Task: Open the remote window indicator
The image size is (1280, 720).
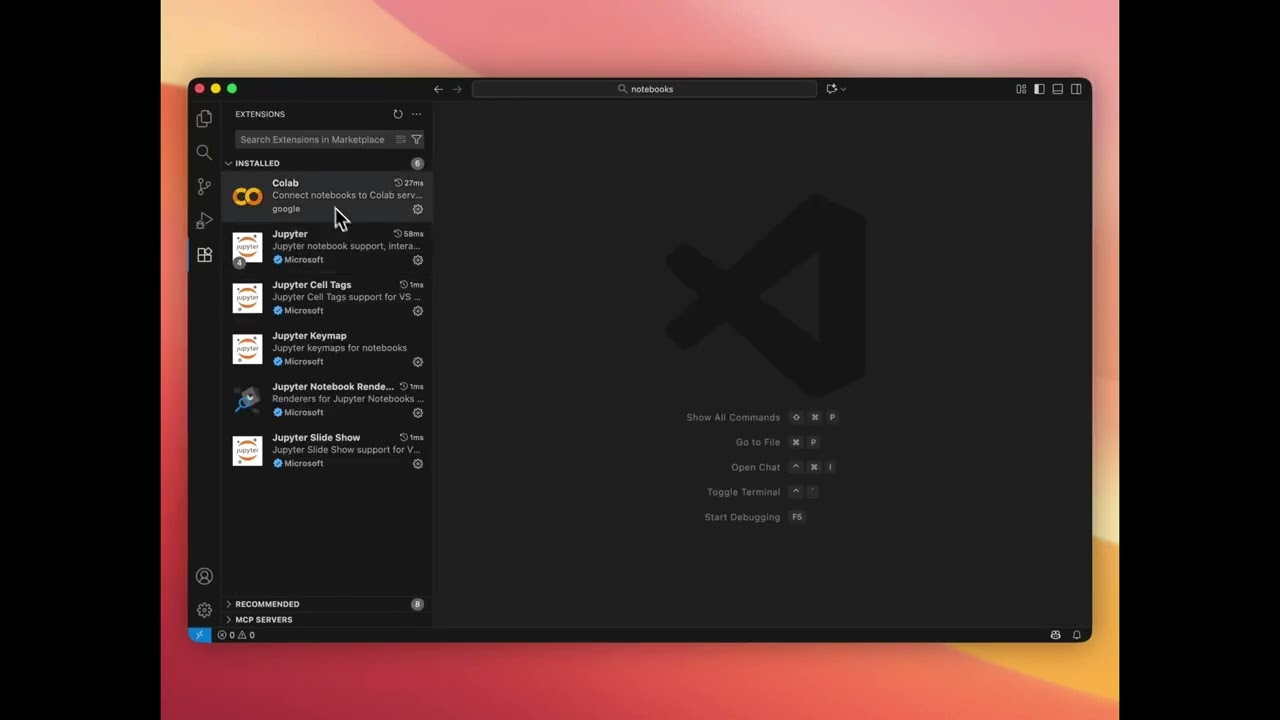Action: tap(200, 635)
